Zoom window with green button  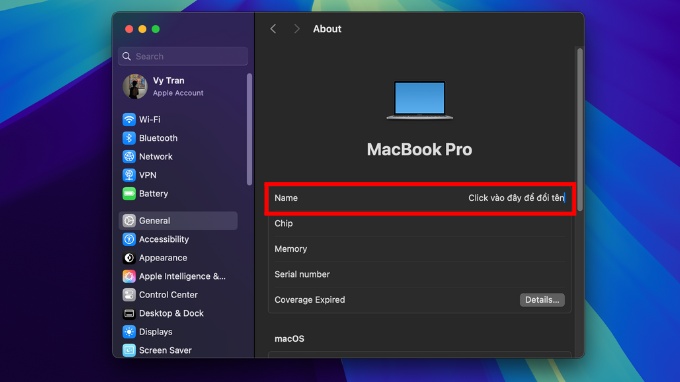pyautogui.click(x=156, y=29)
